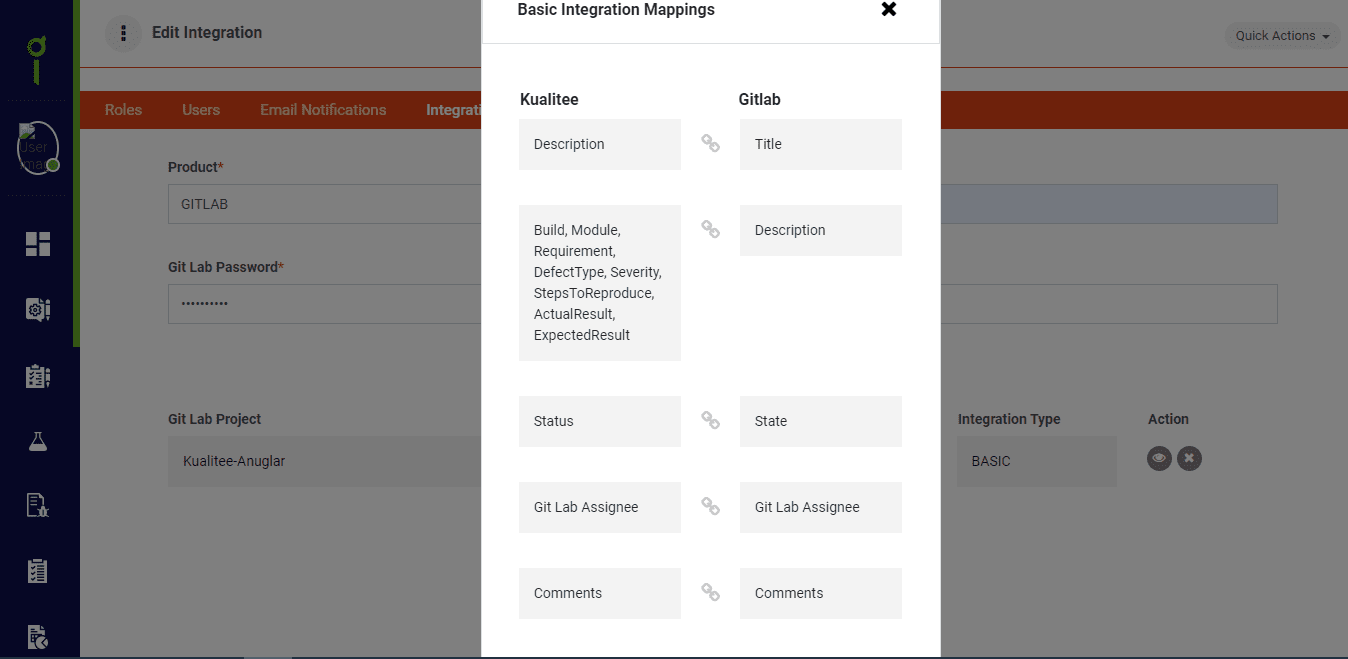Switch to the Users tab

pos(201,110)
